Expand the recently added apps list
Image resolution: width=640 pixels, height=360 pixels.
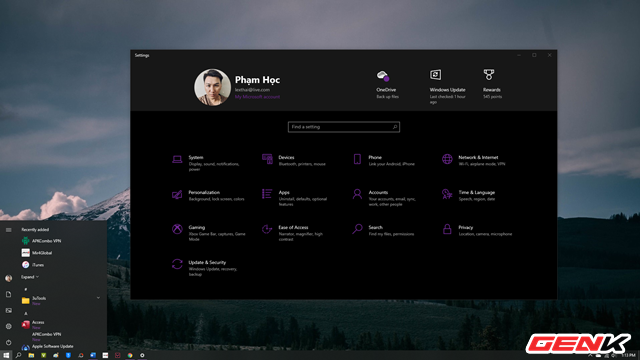point(30,277)
